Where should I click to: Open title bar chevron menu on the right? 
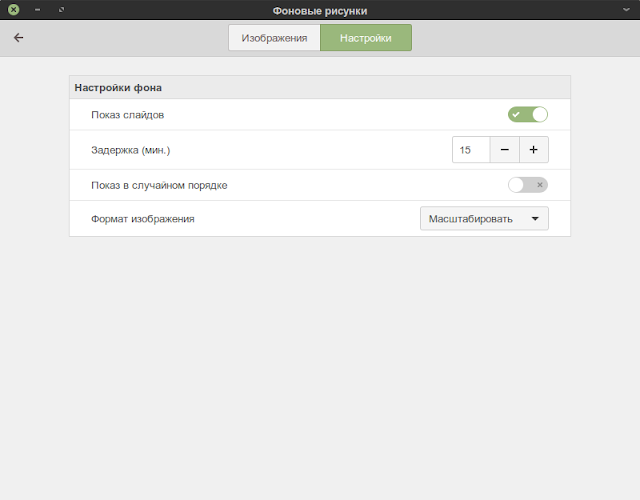tap(626, 9)
